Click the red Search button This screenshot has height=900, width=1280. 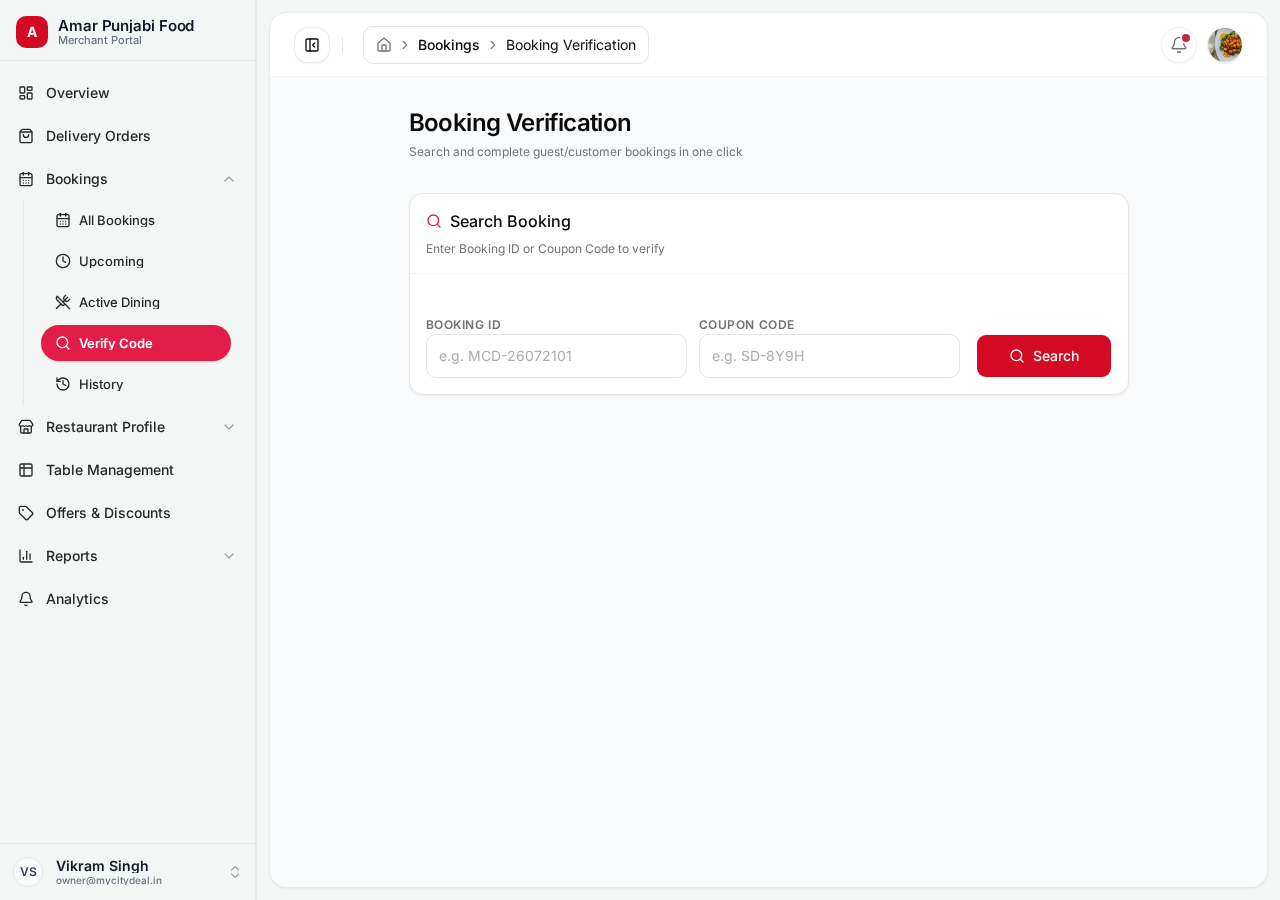[x=1044, y=356]
